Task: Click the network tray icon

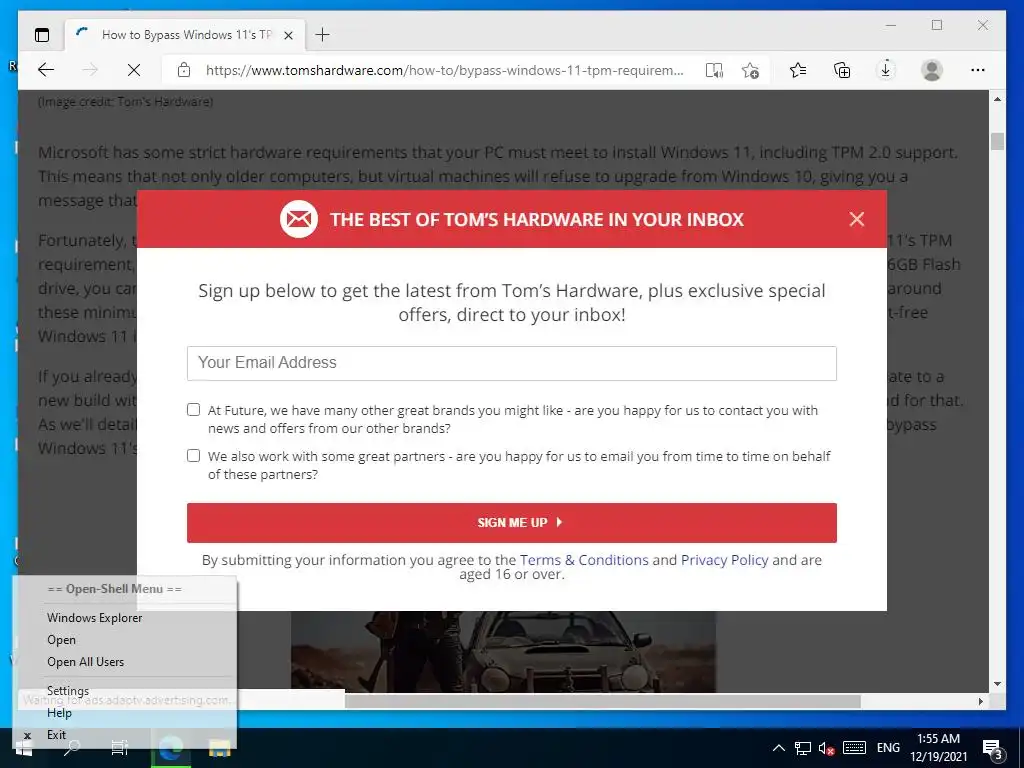Action: tap(803, 748)
